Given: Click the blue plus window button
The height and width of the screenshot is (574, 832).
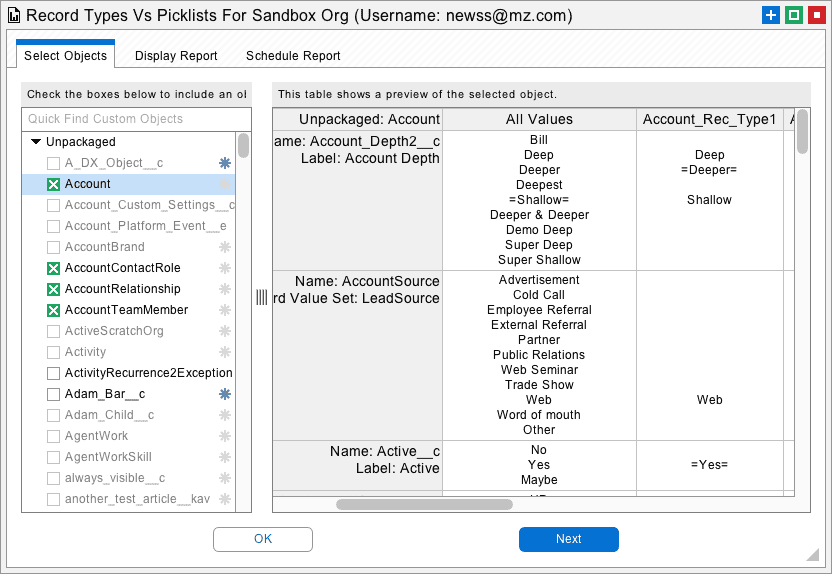Looking at the screenshot, I should [x=770, y=15].
